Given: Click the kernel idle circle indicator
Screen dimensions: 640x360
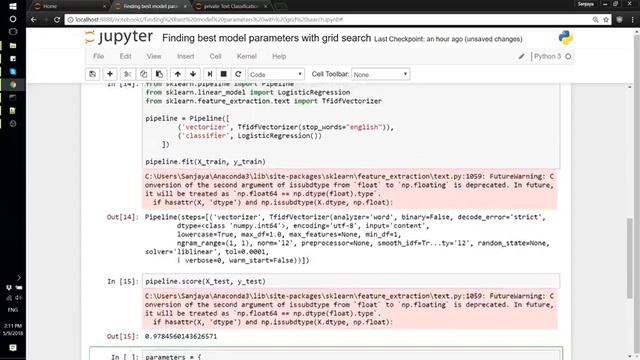Looking at the screenshot, I should point(568,56).
